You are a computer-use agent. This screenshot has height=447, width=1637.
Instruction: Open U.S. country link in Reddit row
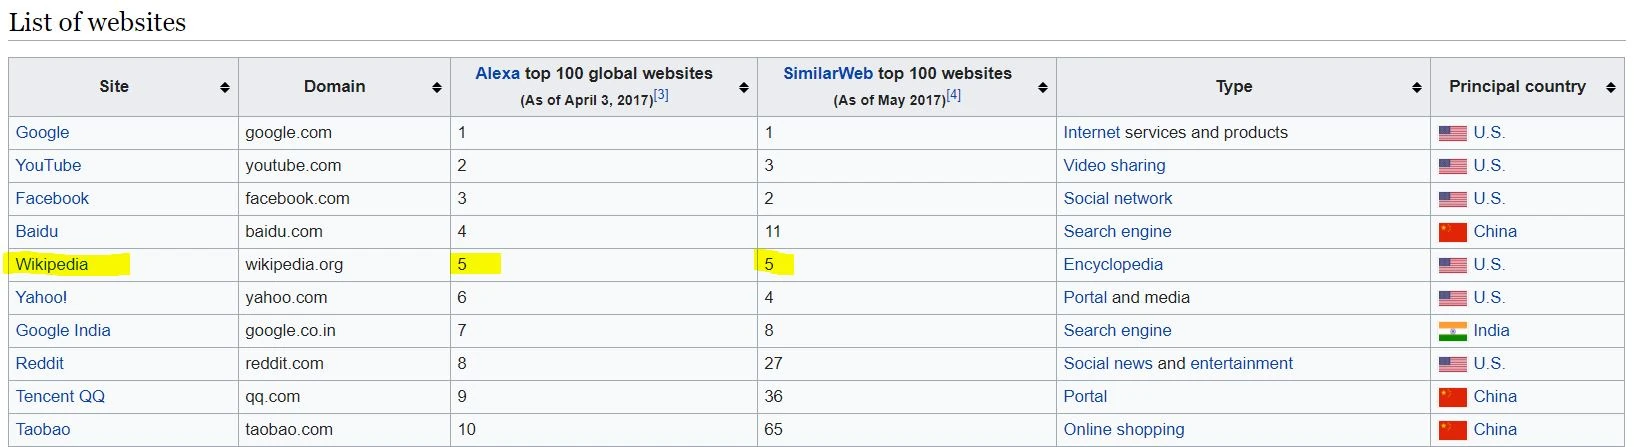tap(1489, 363)
